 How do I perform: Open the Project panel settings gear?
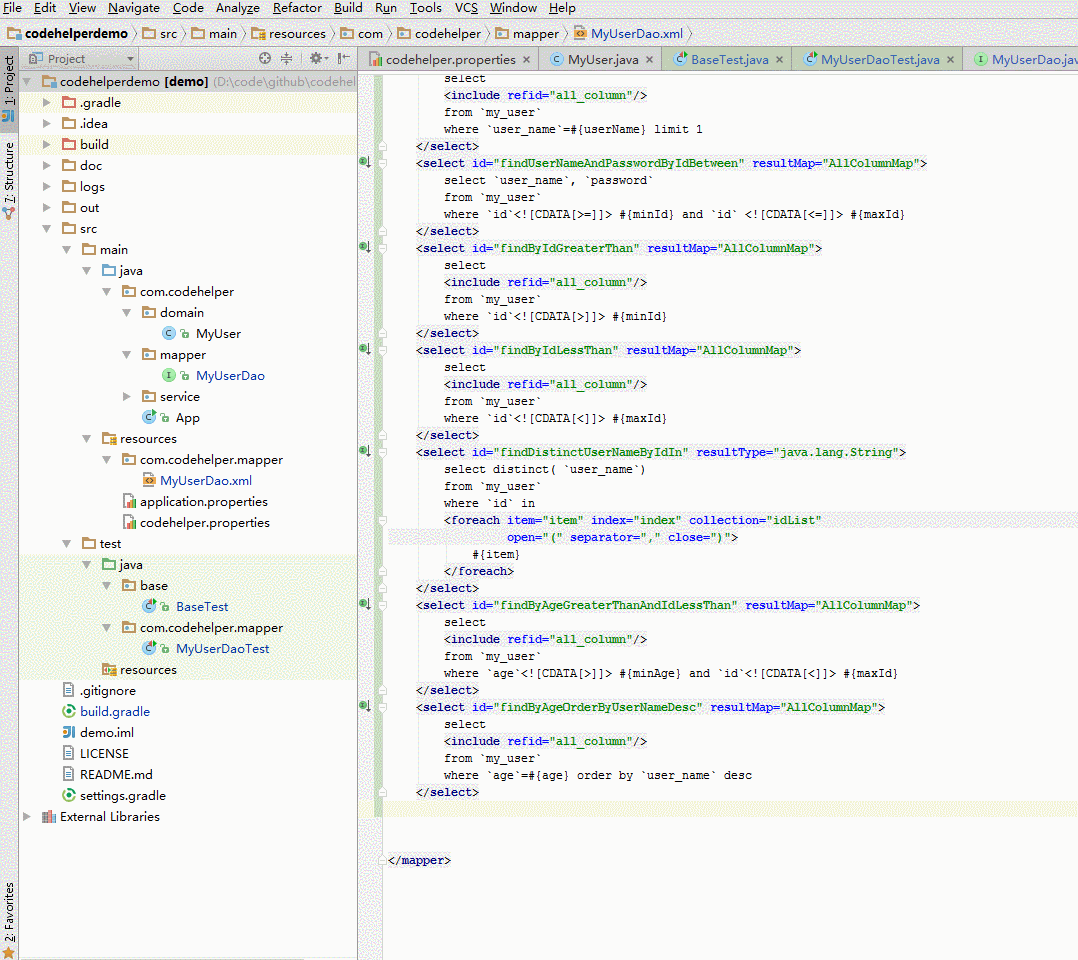click(315, 57)
